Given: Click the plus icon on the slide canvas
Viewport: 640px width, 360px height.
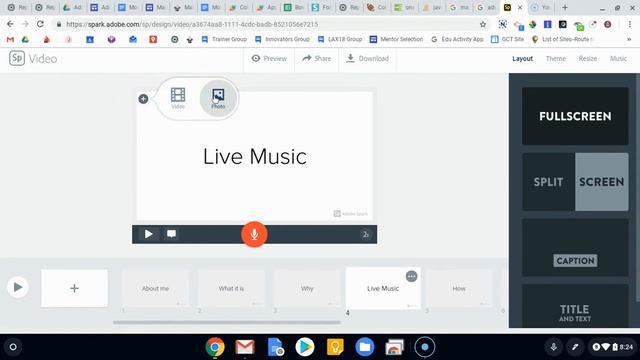Looking at the screenshot, I should click(x=143, y=99).
